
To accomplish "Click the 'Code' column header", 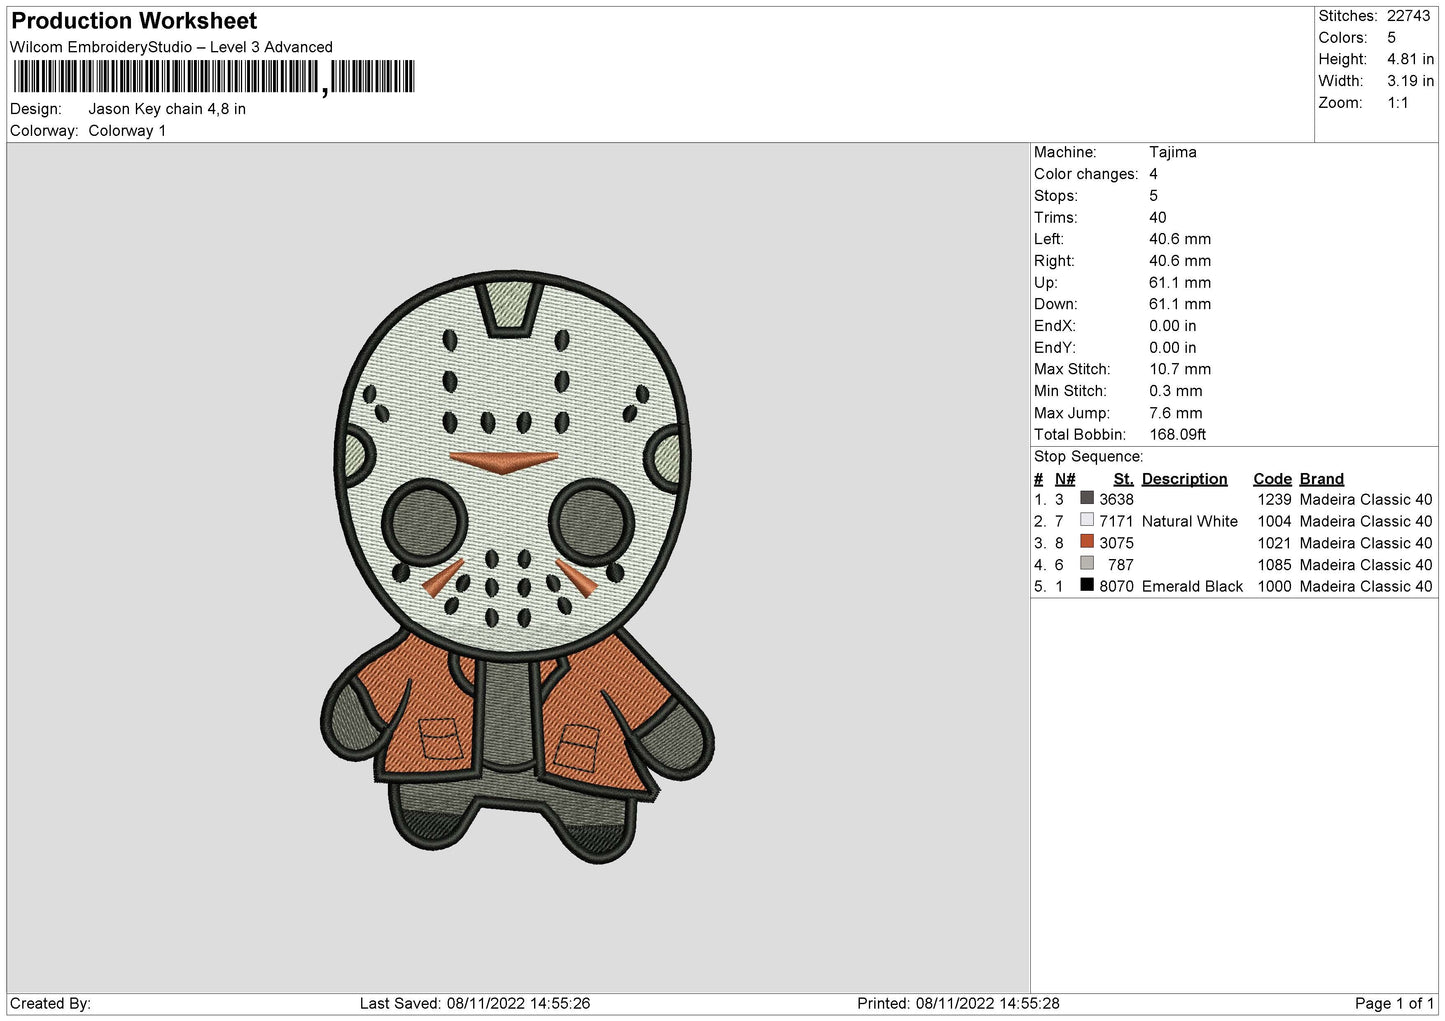I will pos(1272,479).
